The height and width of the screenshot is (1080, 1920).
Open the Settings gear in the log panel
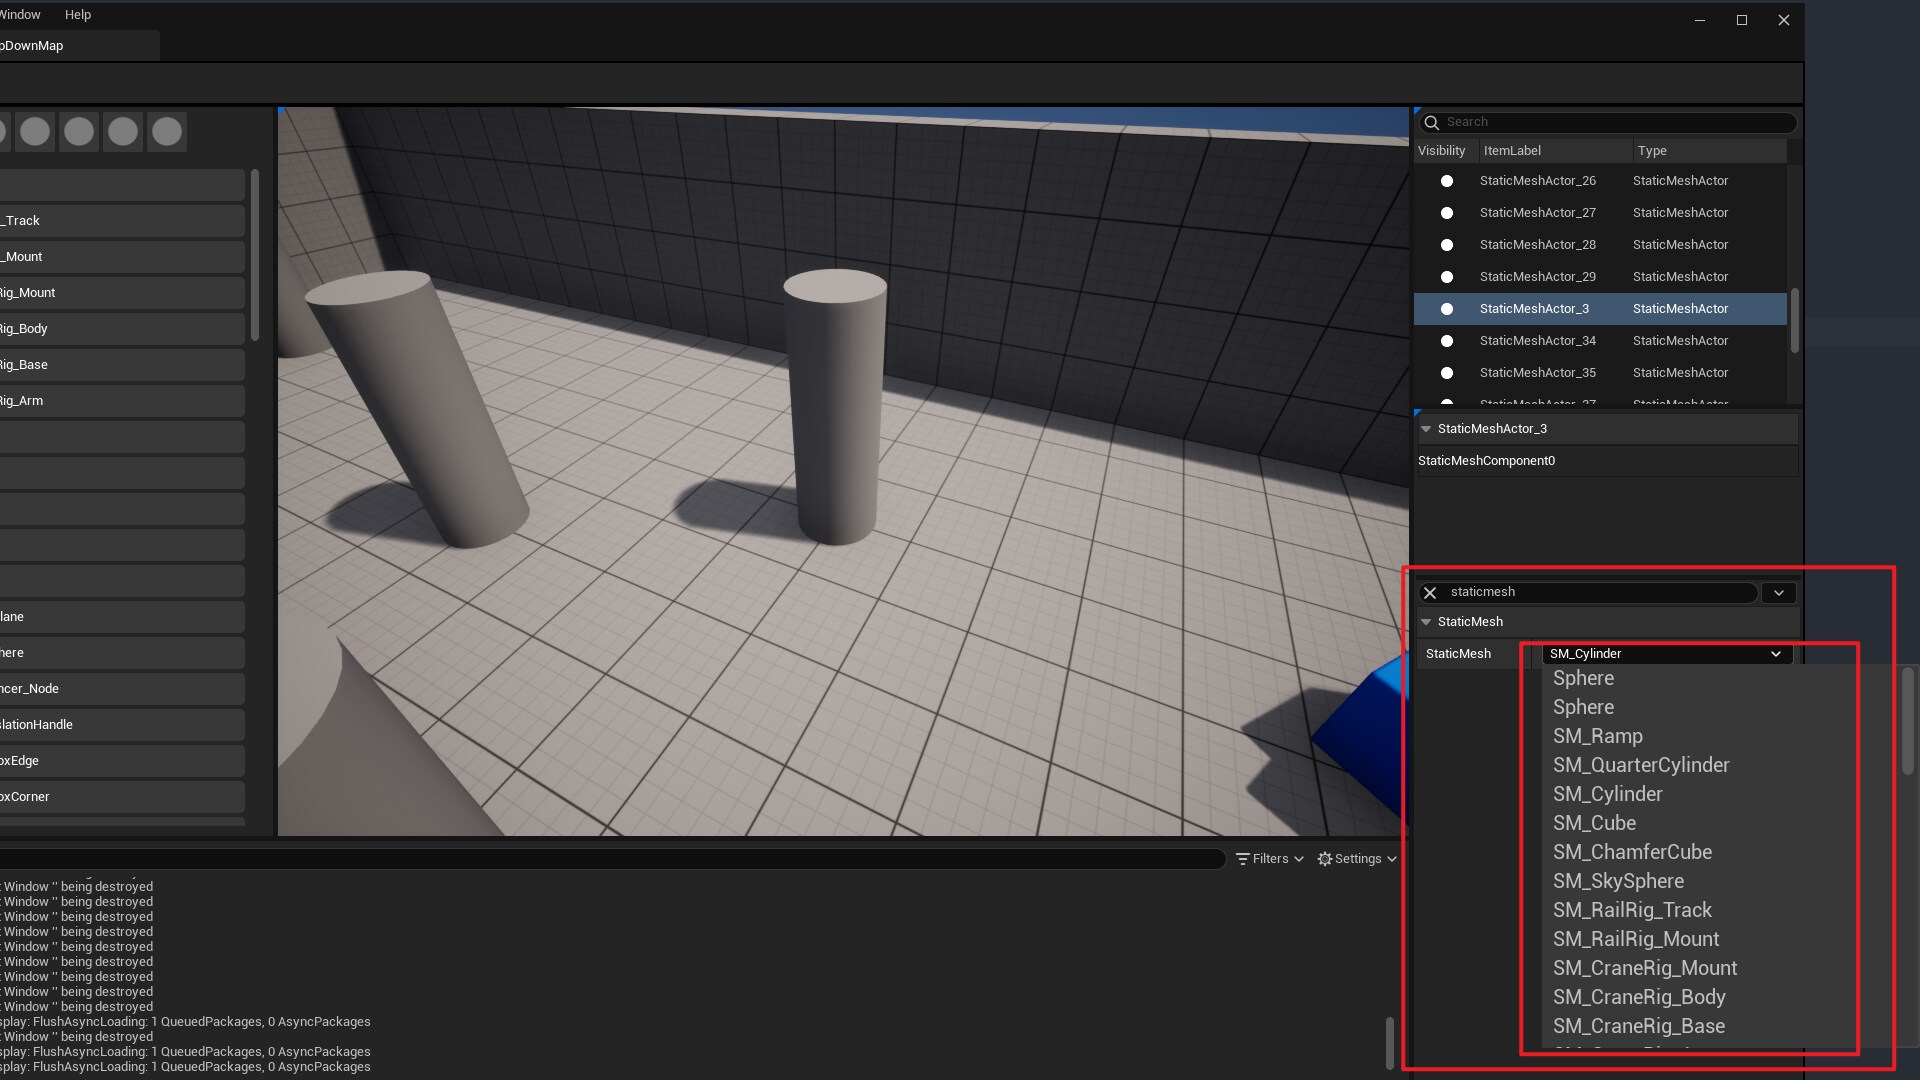click(x=1325, y=859)
